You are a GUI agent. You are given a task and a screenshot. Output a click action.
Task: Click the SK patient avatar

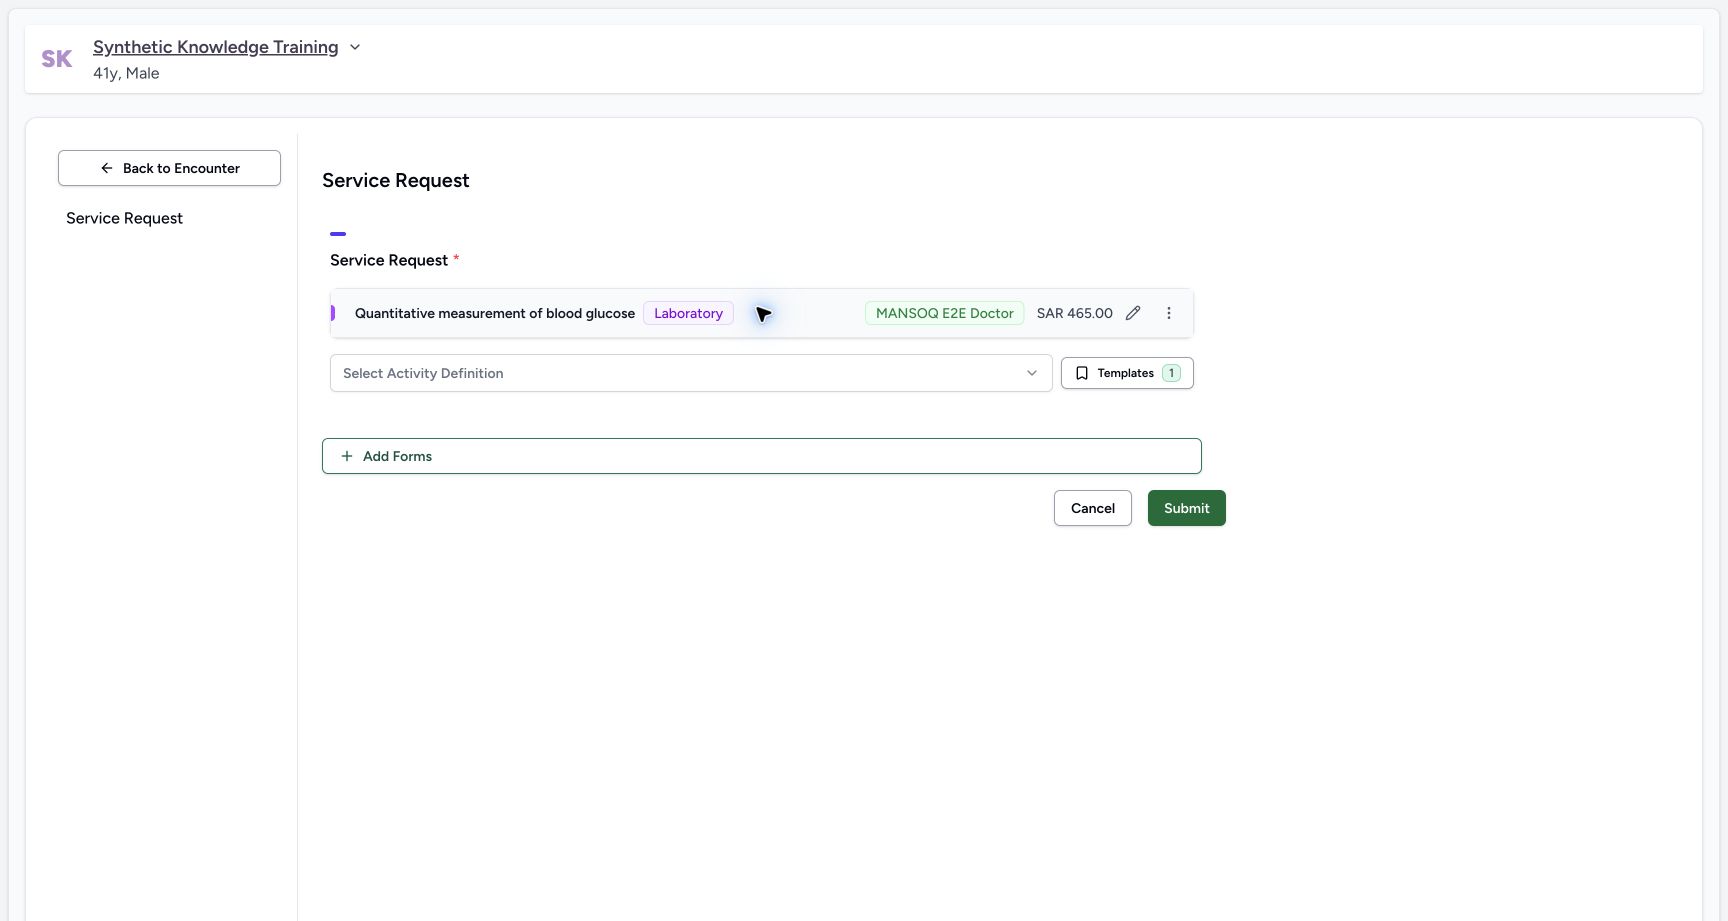57,59
